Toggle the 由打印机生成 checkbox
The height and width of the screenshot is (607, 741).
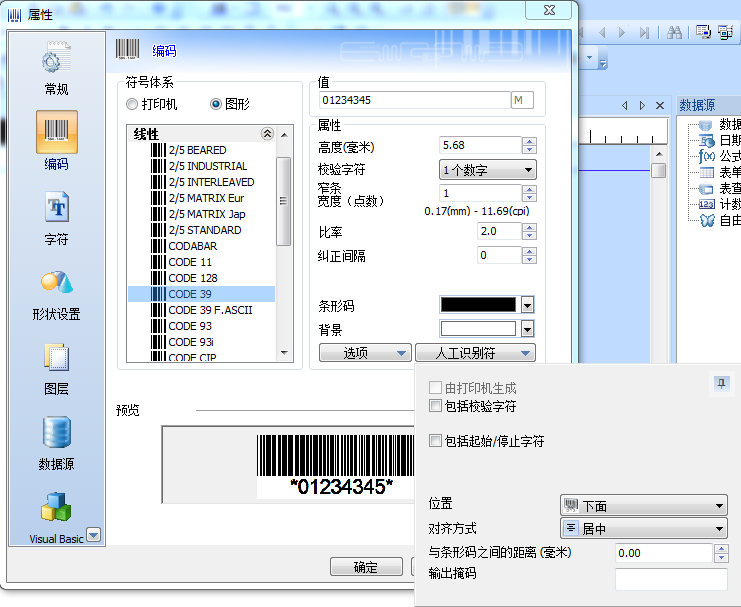tap(435, 388)
